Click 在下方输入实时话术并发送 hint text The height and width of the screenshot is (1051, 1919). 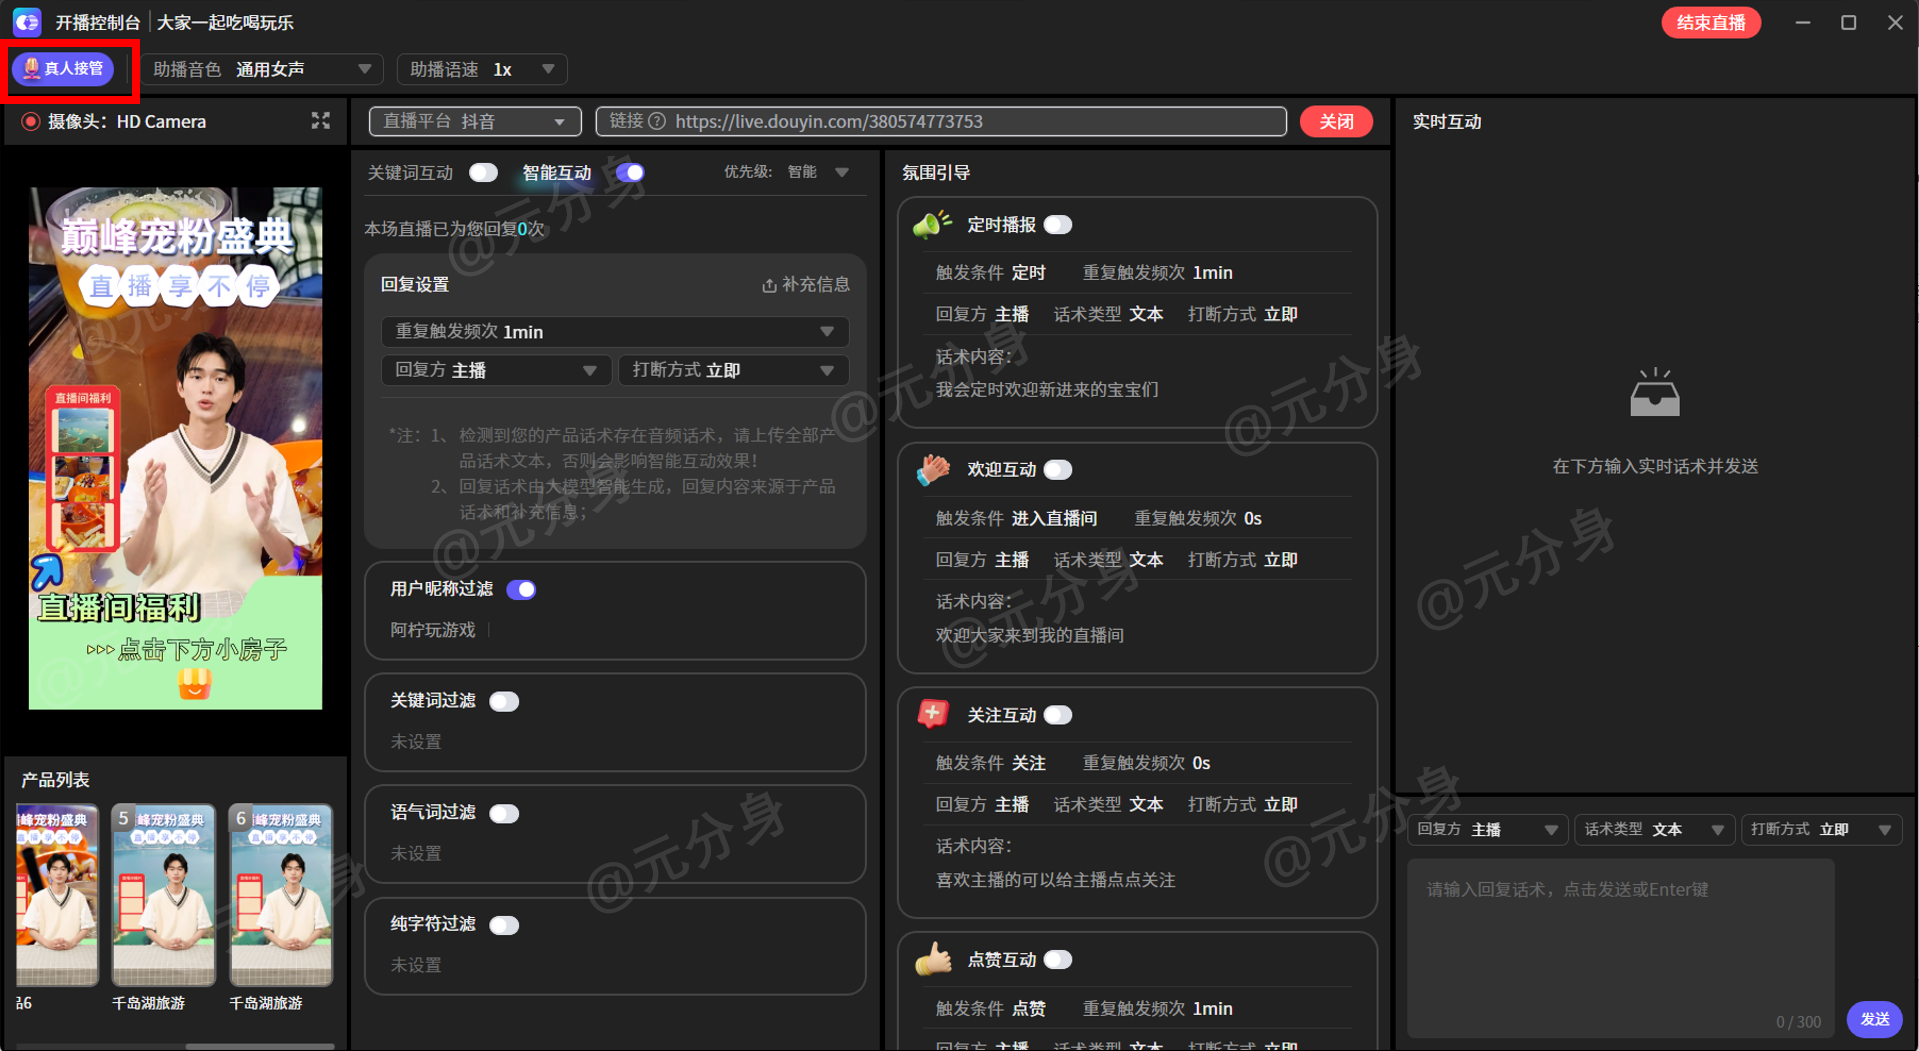coord(1655,467)
